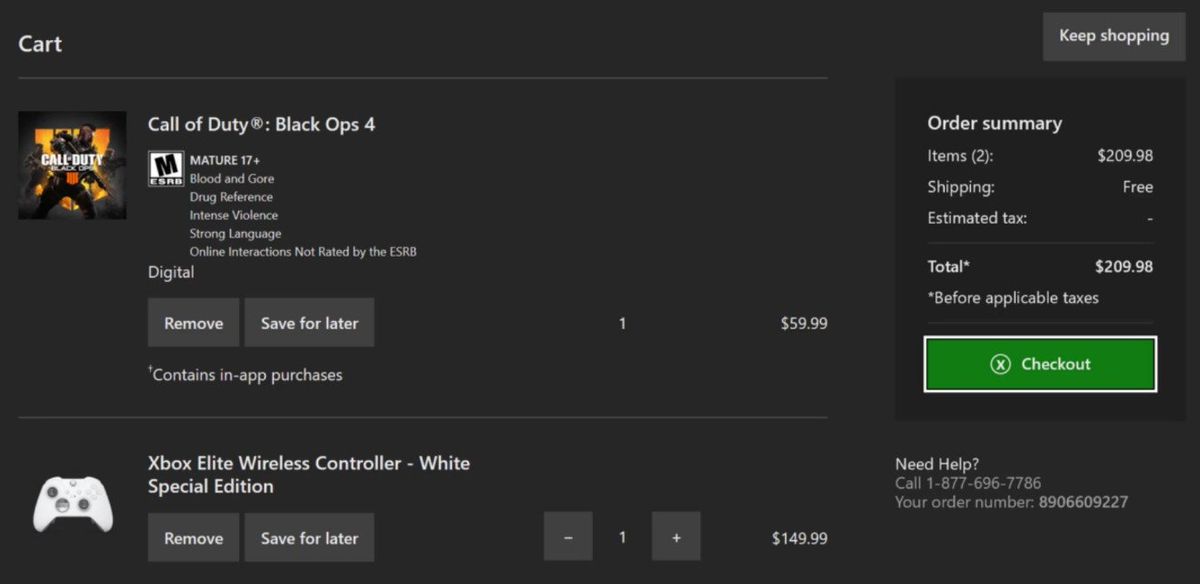
Task: Click Keep shopping
Action: 1113,36
